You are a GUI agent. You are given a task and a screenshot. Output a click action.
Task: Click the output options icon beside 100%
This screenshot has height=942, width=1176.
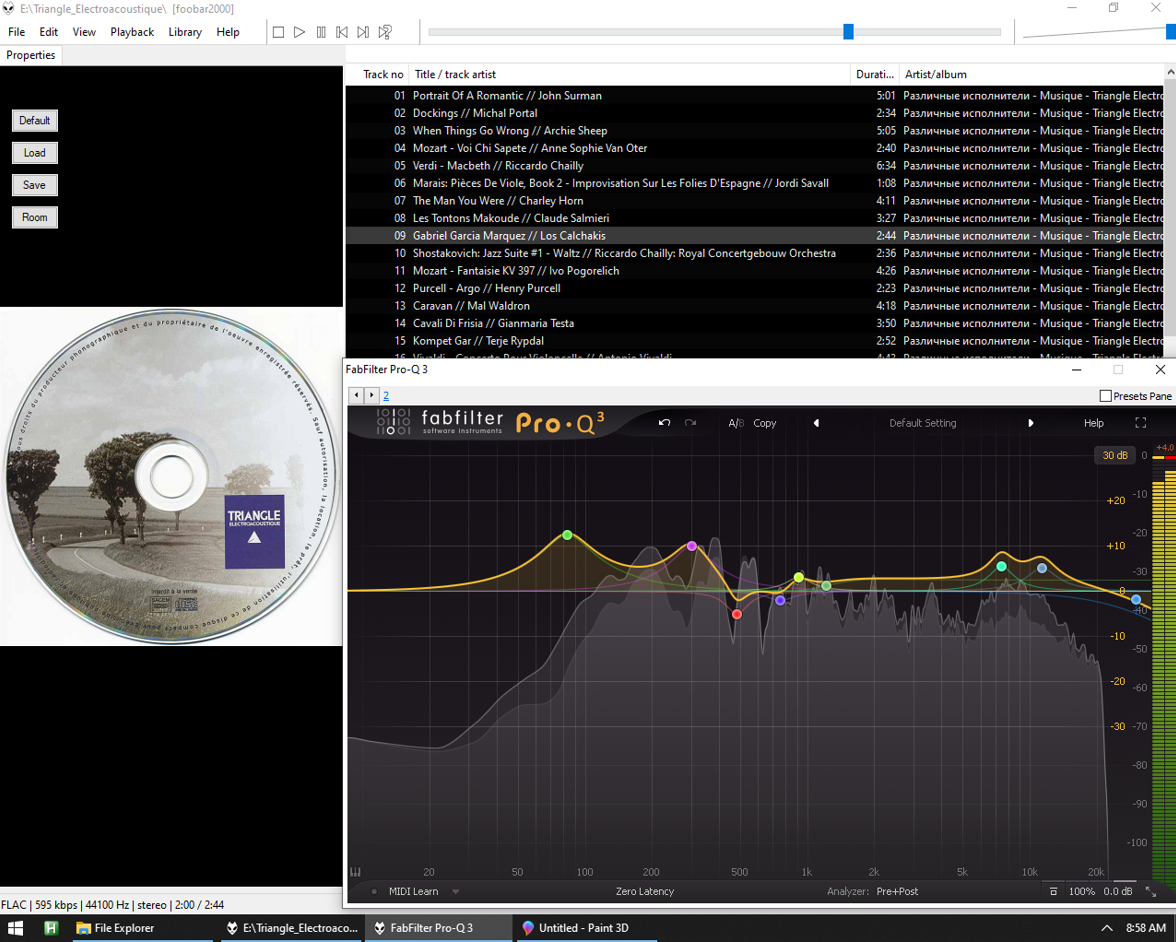click(x=1053, y=891)
